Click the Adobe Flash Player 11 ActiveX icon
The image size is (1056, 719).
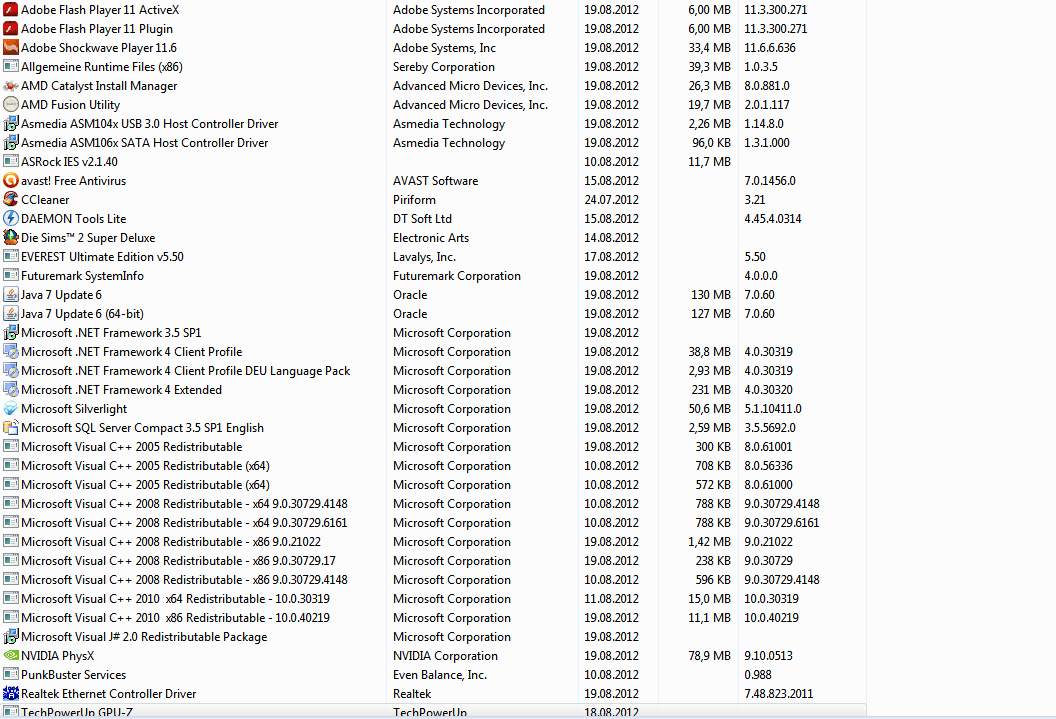click(x=10, y=10)
